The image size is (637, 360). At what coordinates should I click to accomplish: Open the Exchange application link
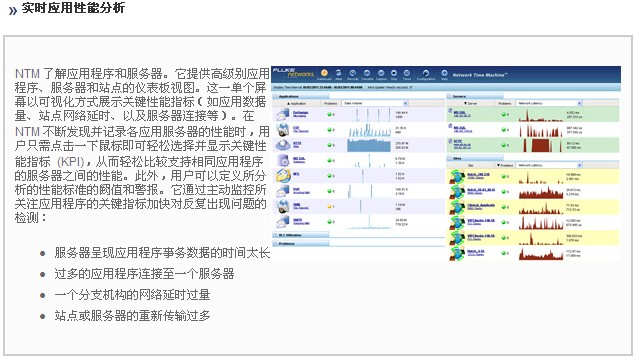pyautogui.click(x=301, y=113)
